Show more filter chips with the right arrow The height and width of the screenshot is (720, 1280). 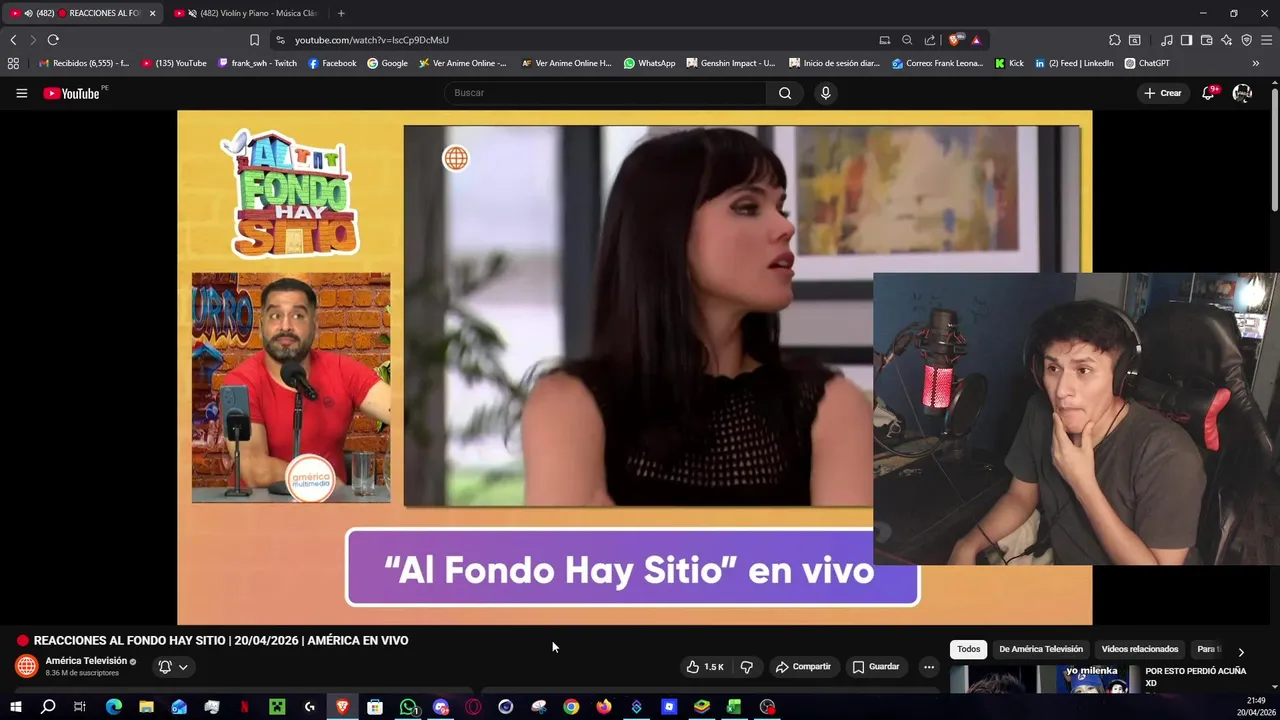(x=1241, y=652)
